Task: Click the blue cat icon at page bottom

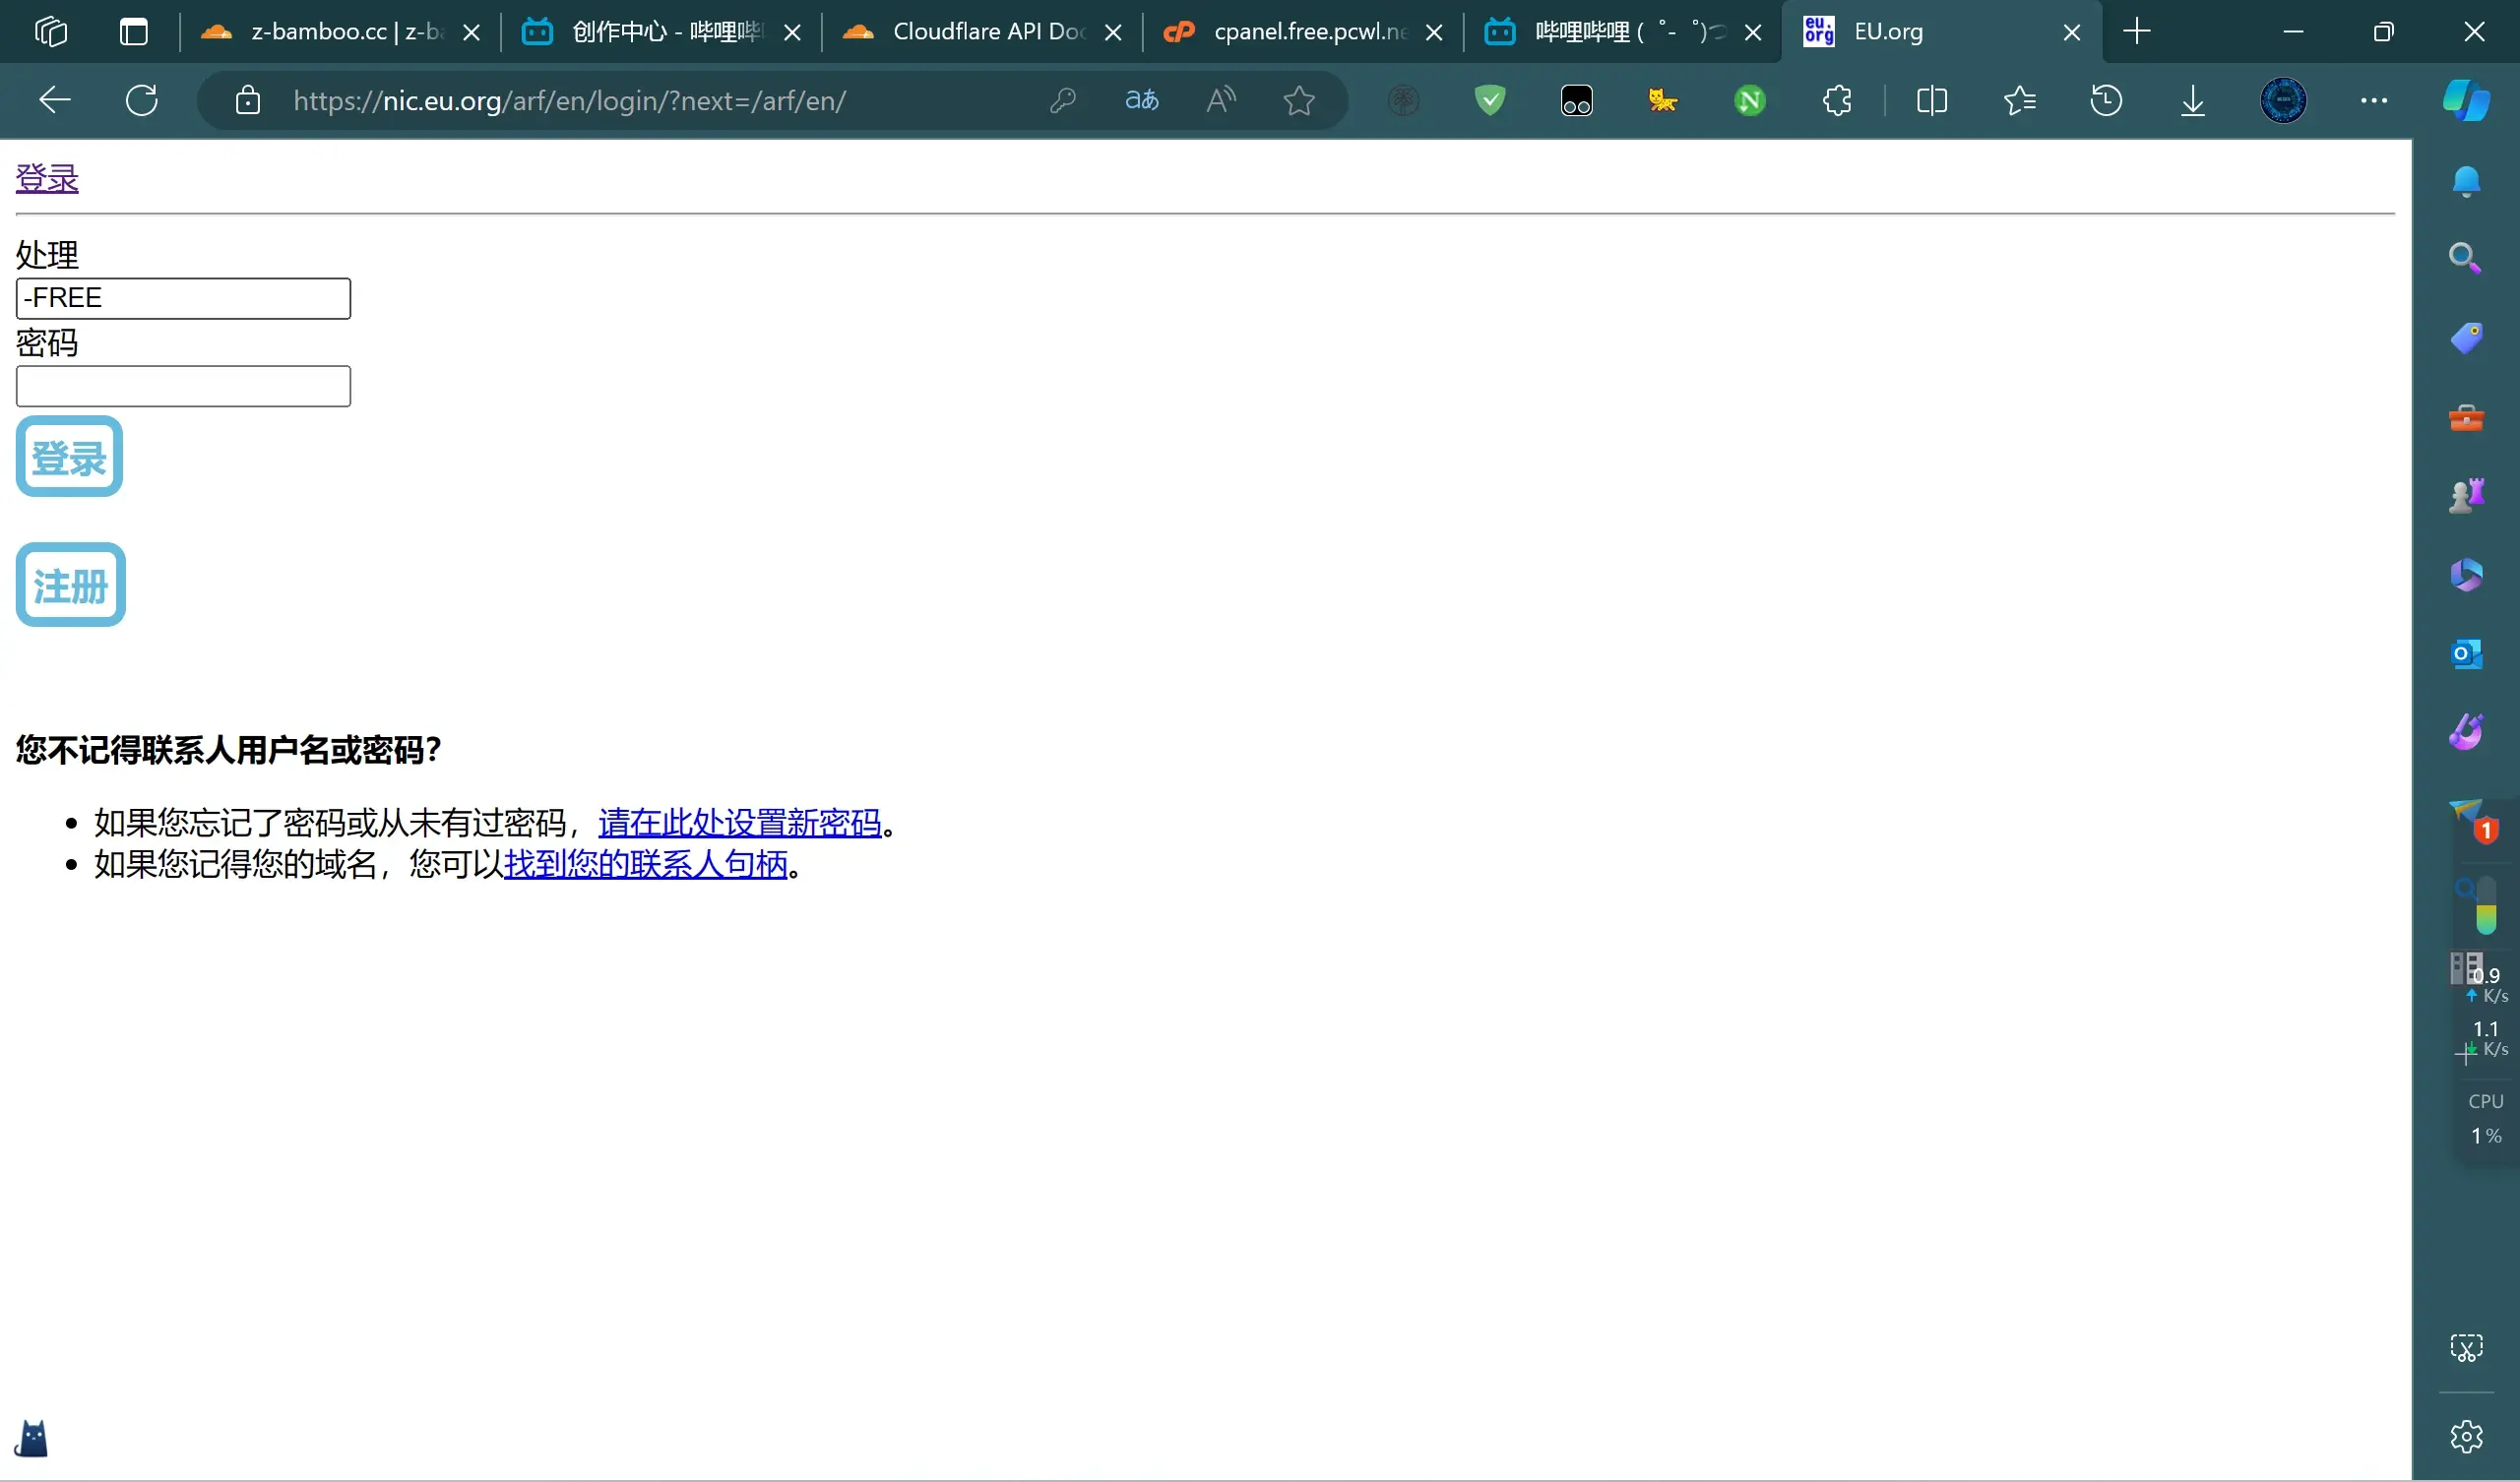Action: click(32, 1439)
